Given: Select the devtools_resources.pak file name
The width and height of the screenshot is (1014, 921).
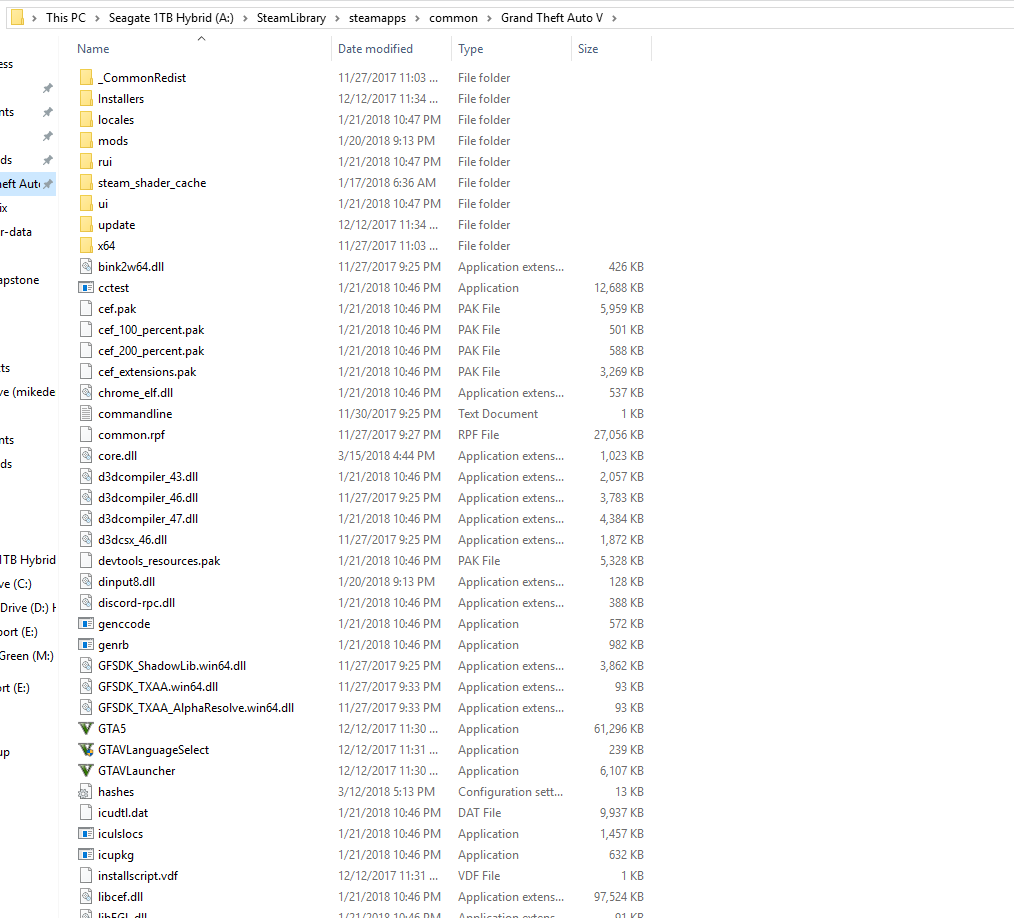Looking at the screenshot, I should (158, 561).
